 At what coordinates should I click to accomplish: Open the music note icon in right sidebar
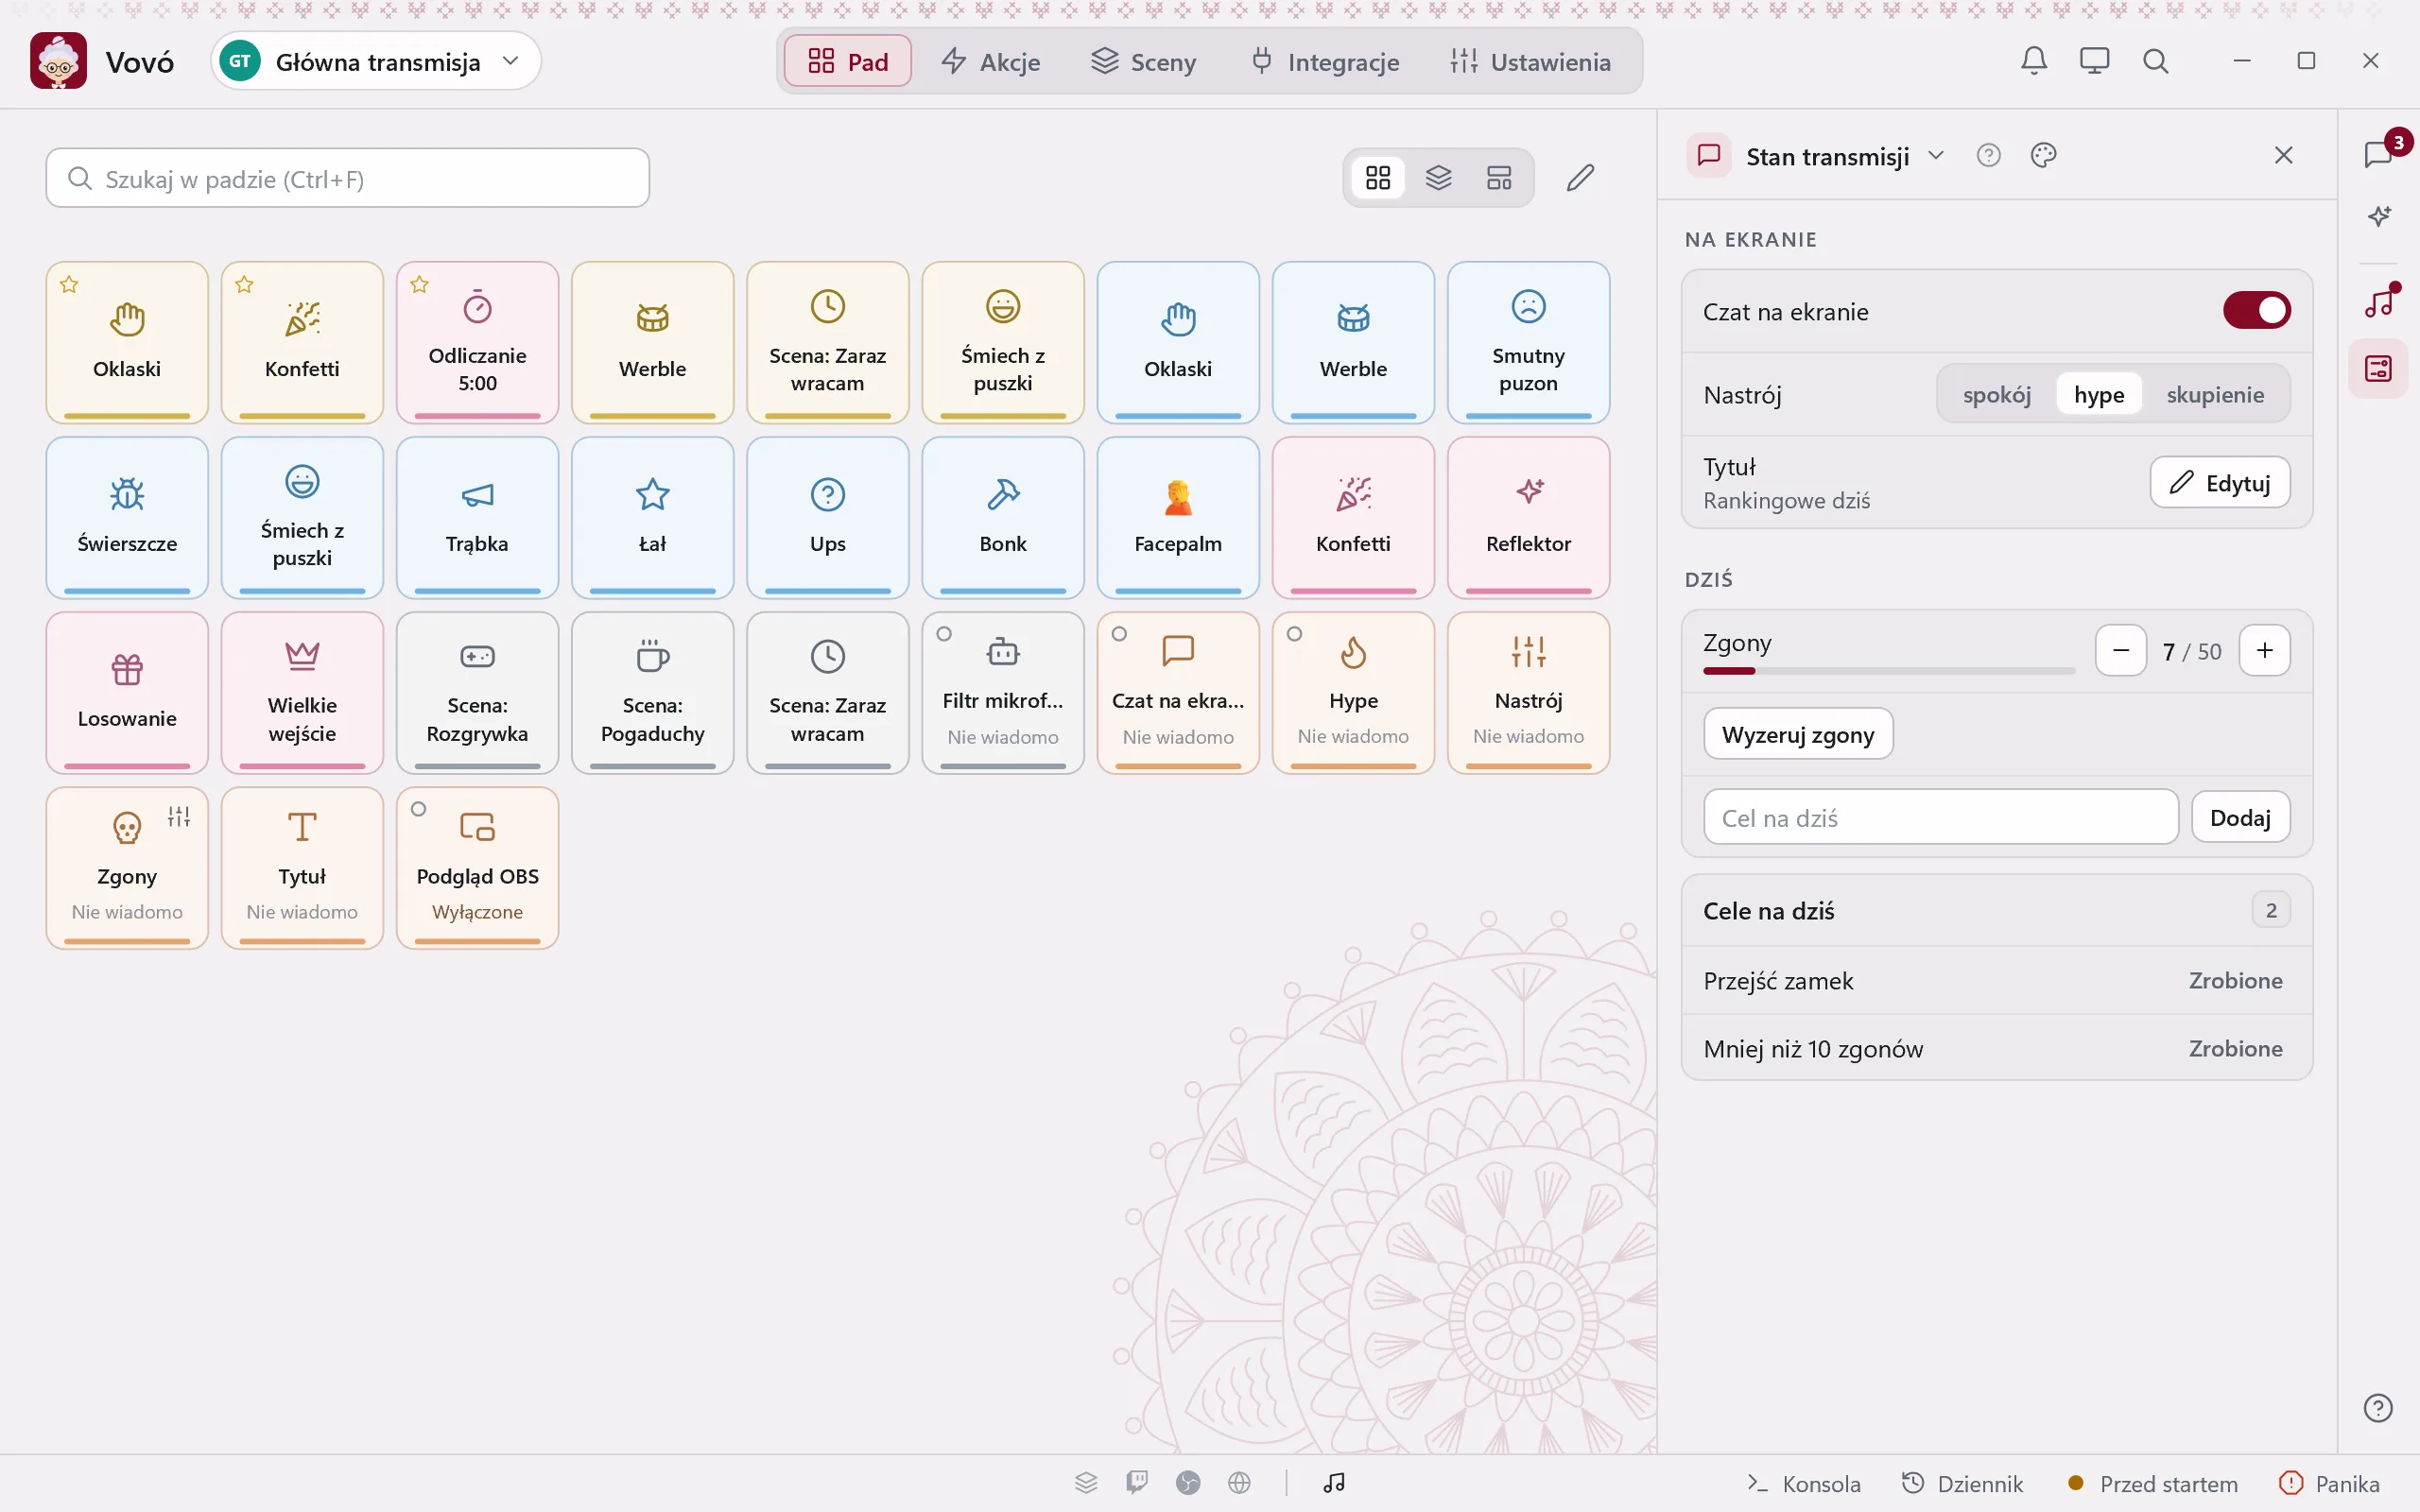pyautogui.click(x=2378, y=302)
